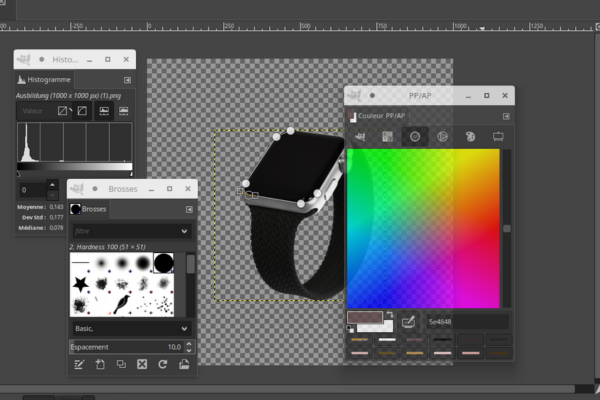Image resolution: width=600 pixels, height=400 pixels.
Task: Pick color with eyedropper button
Action: coord(409,321)
